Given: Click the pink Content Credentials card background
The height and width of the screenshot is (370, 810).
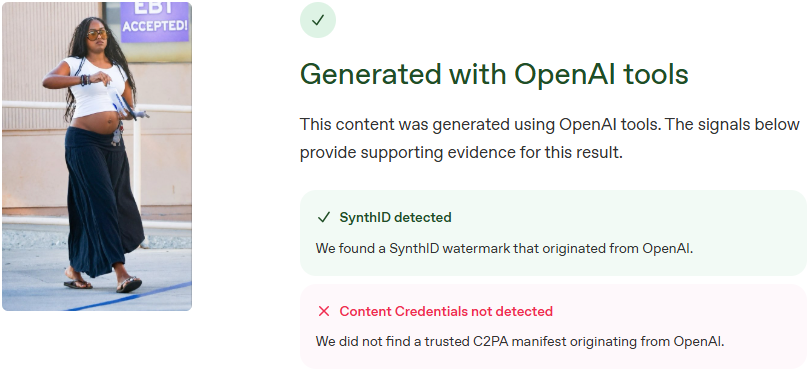Looking at the screenshot, I should (553, 327).
